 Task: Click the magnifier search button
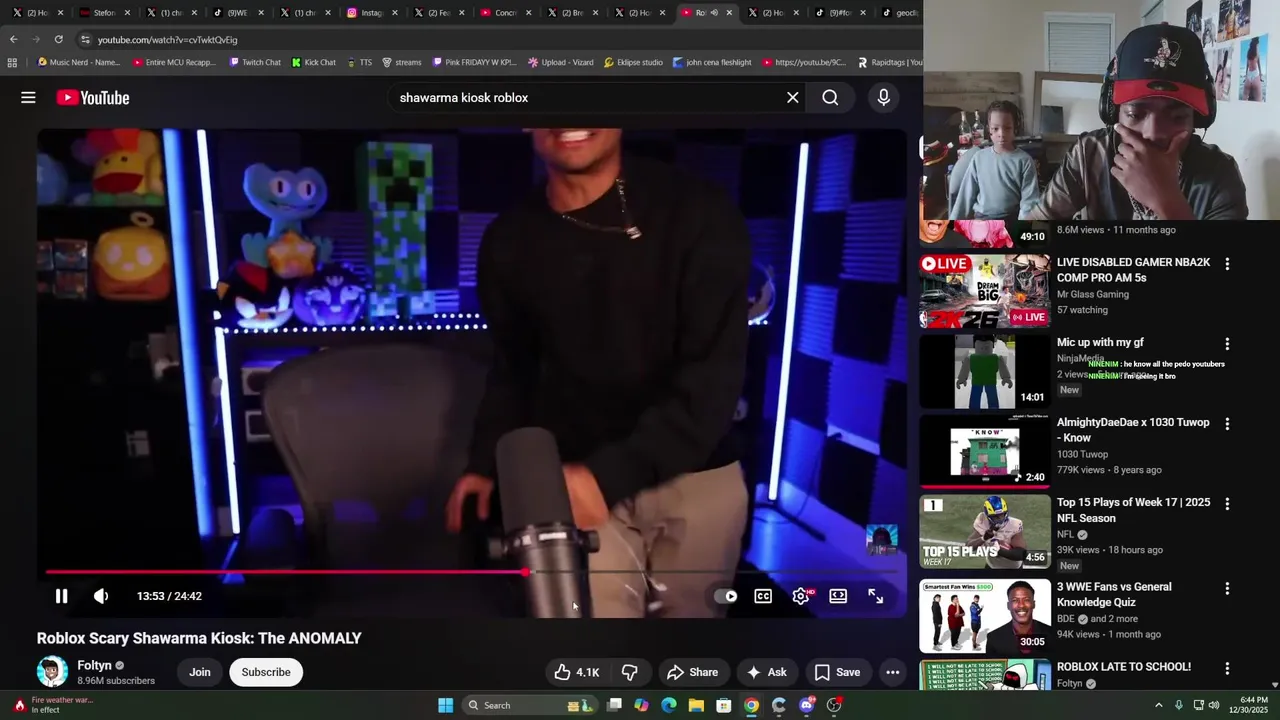click(x=830, y=98)
